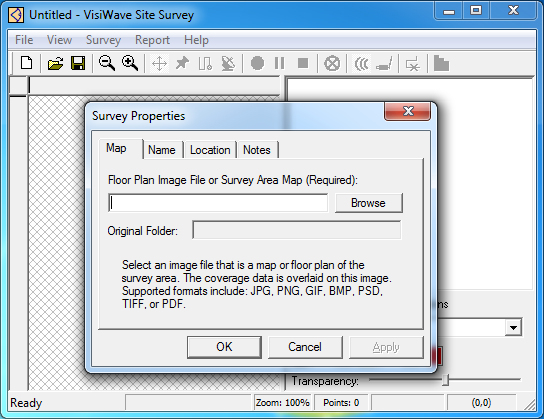Screen dimensions: 544x419
Task: Click the calibrate map tool icon
Action: coord(205,63)
